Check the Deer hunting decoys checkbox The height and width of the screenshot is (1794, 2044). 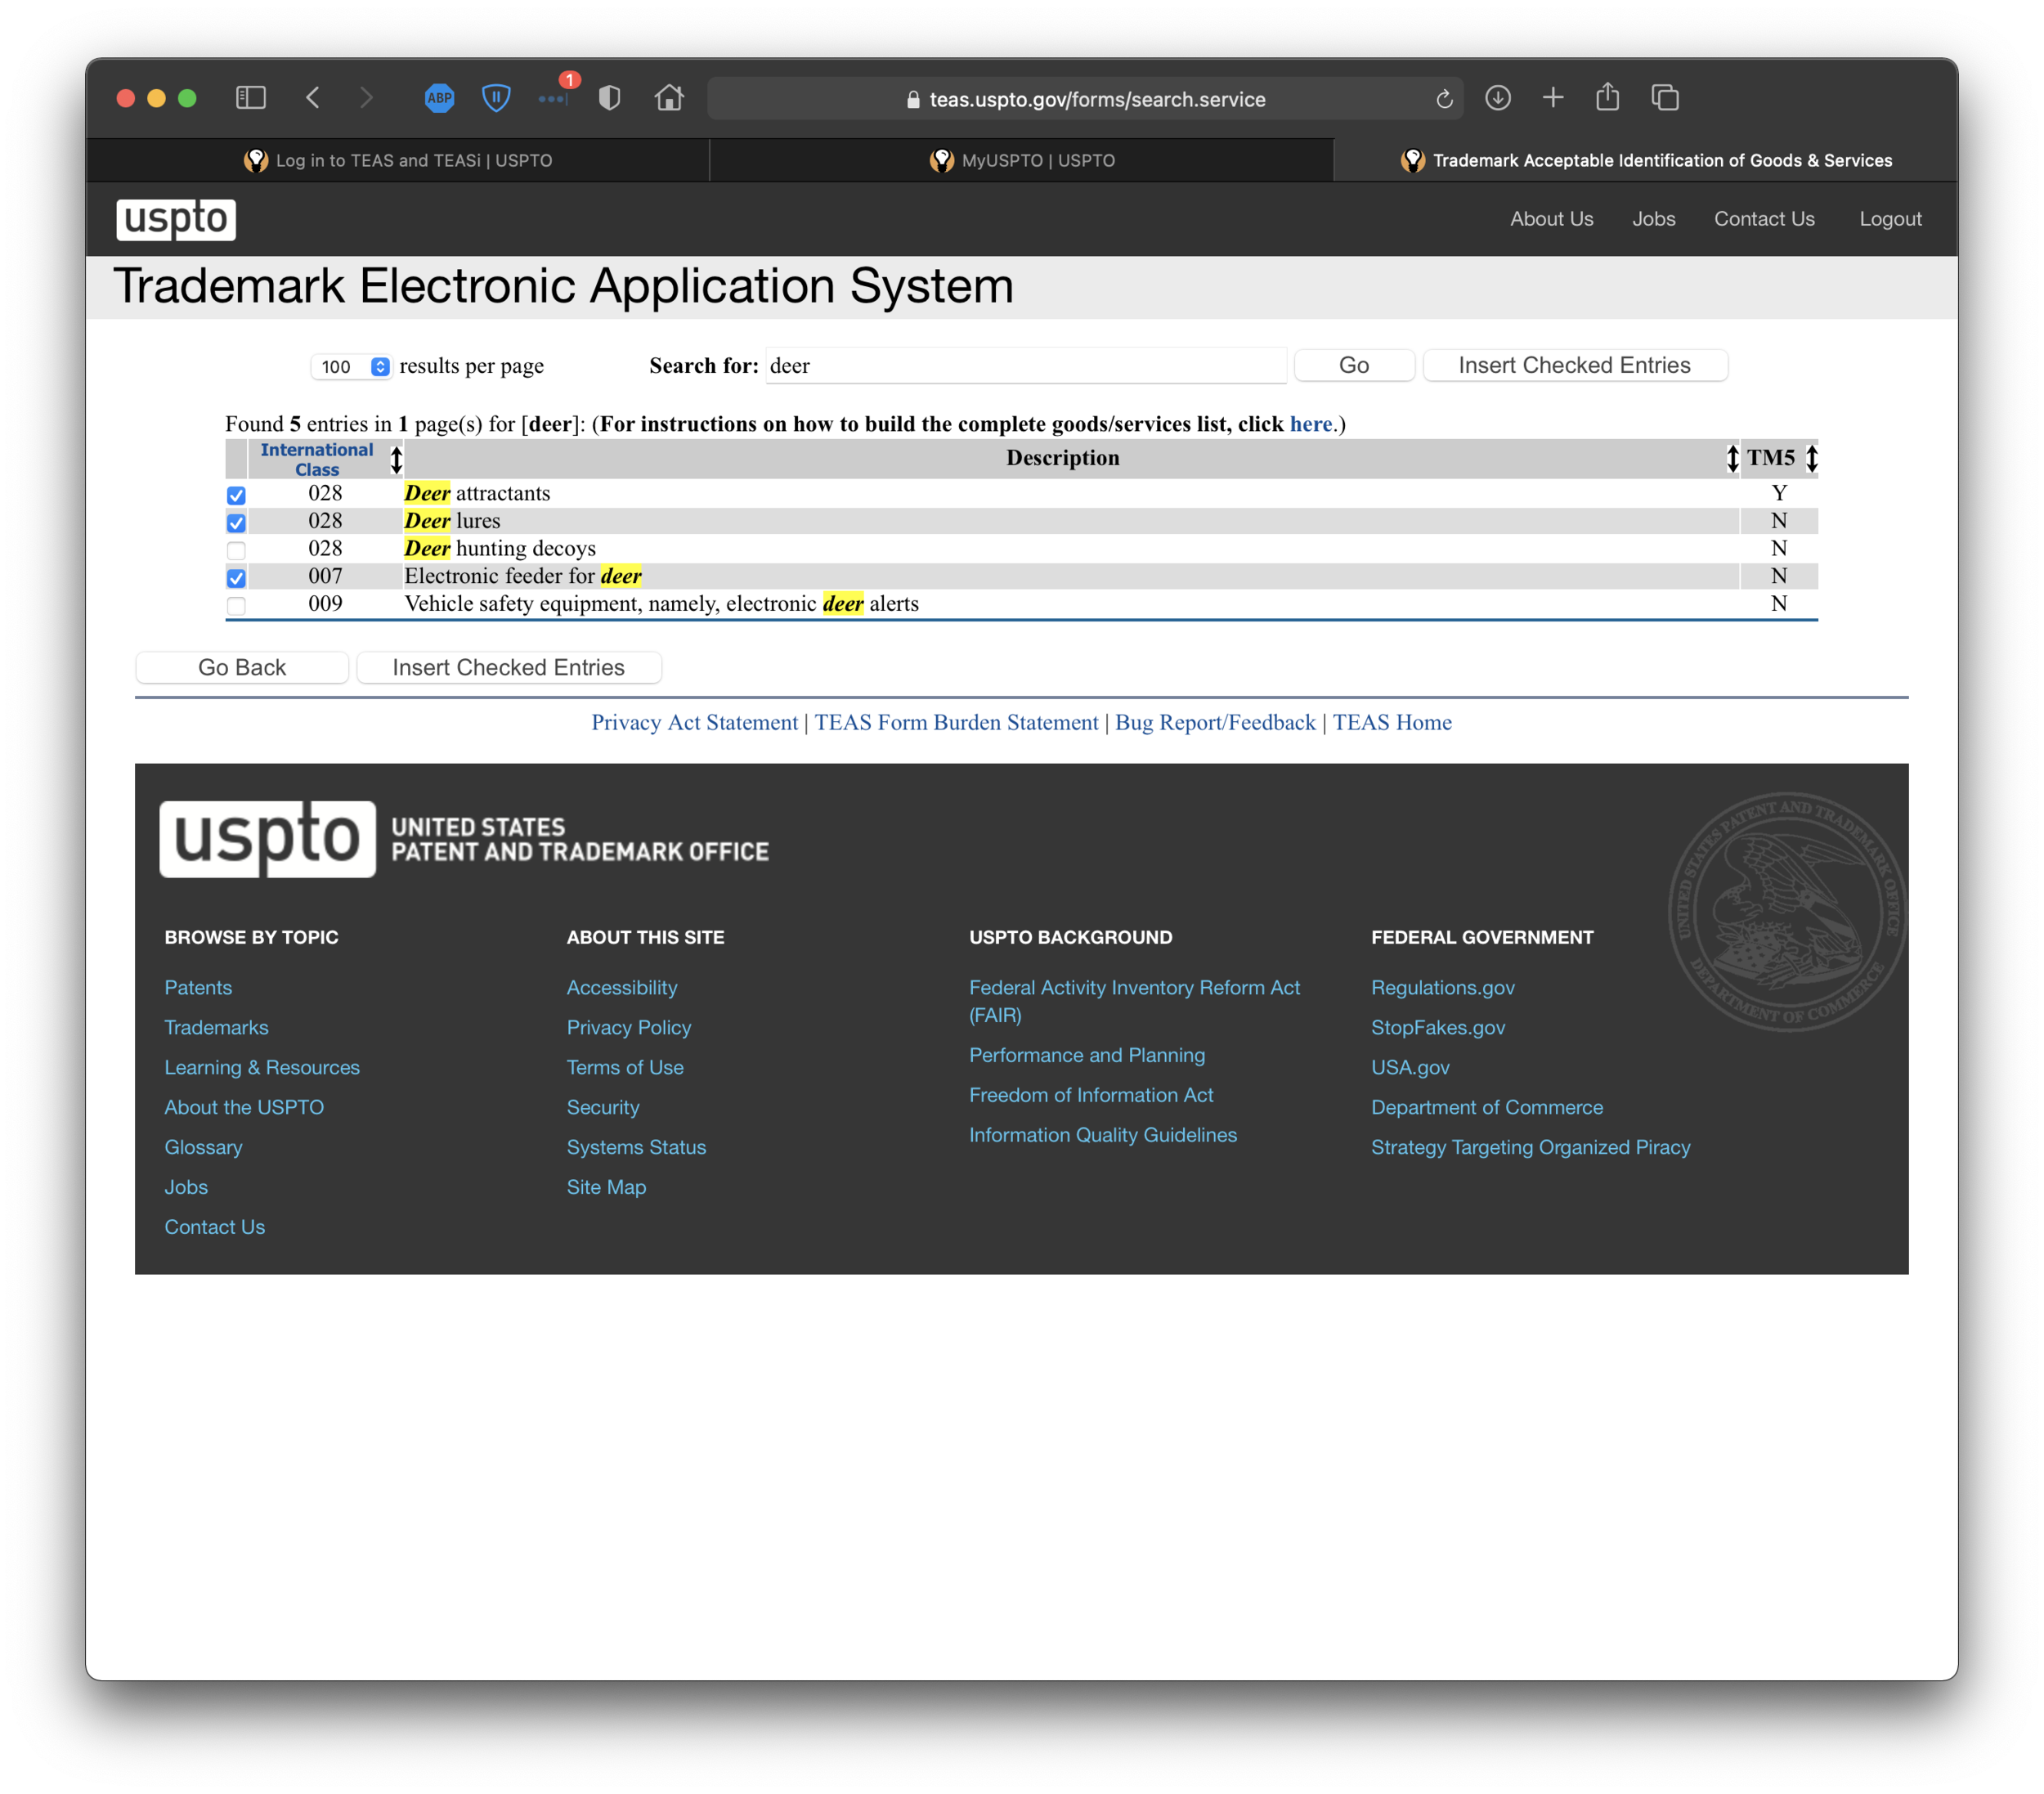(x=236, y=550)
